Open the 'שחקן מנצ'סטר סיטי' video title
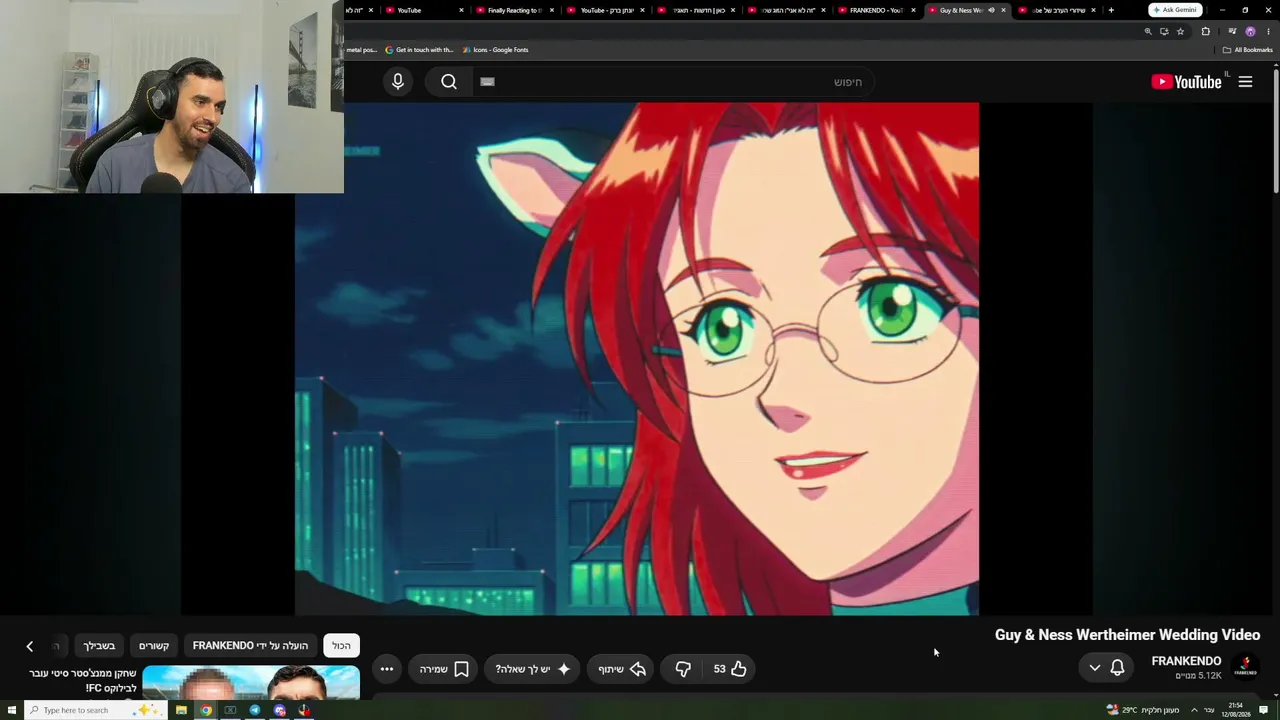 [x=83, y=681]
